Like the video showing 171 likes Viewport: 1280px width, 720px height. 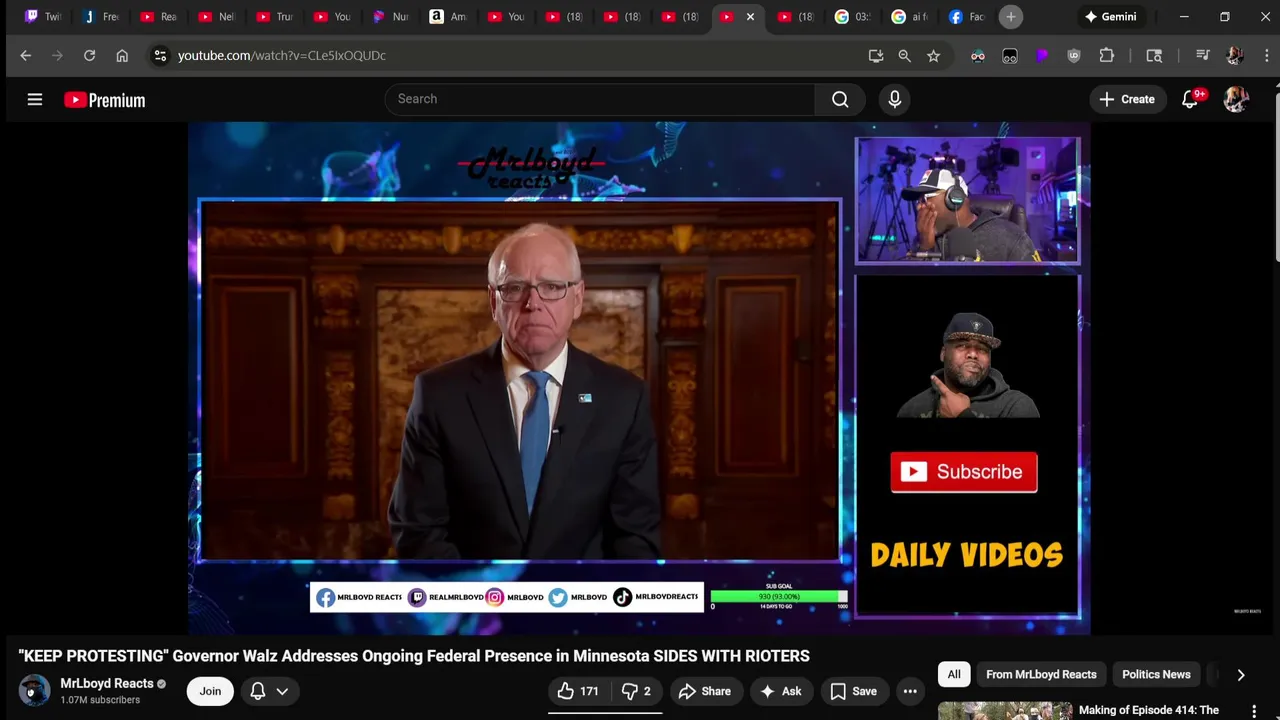coord(578,691)
